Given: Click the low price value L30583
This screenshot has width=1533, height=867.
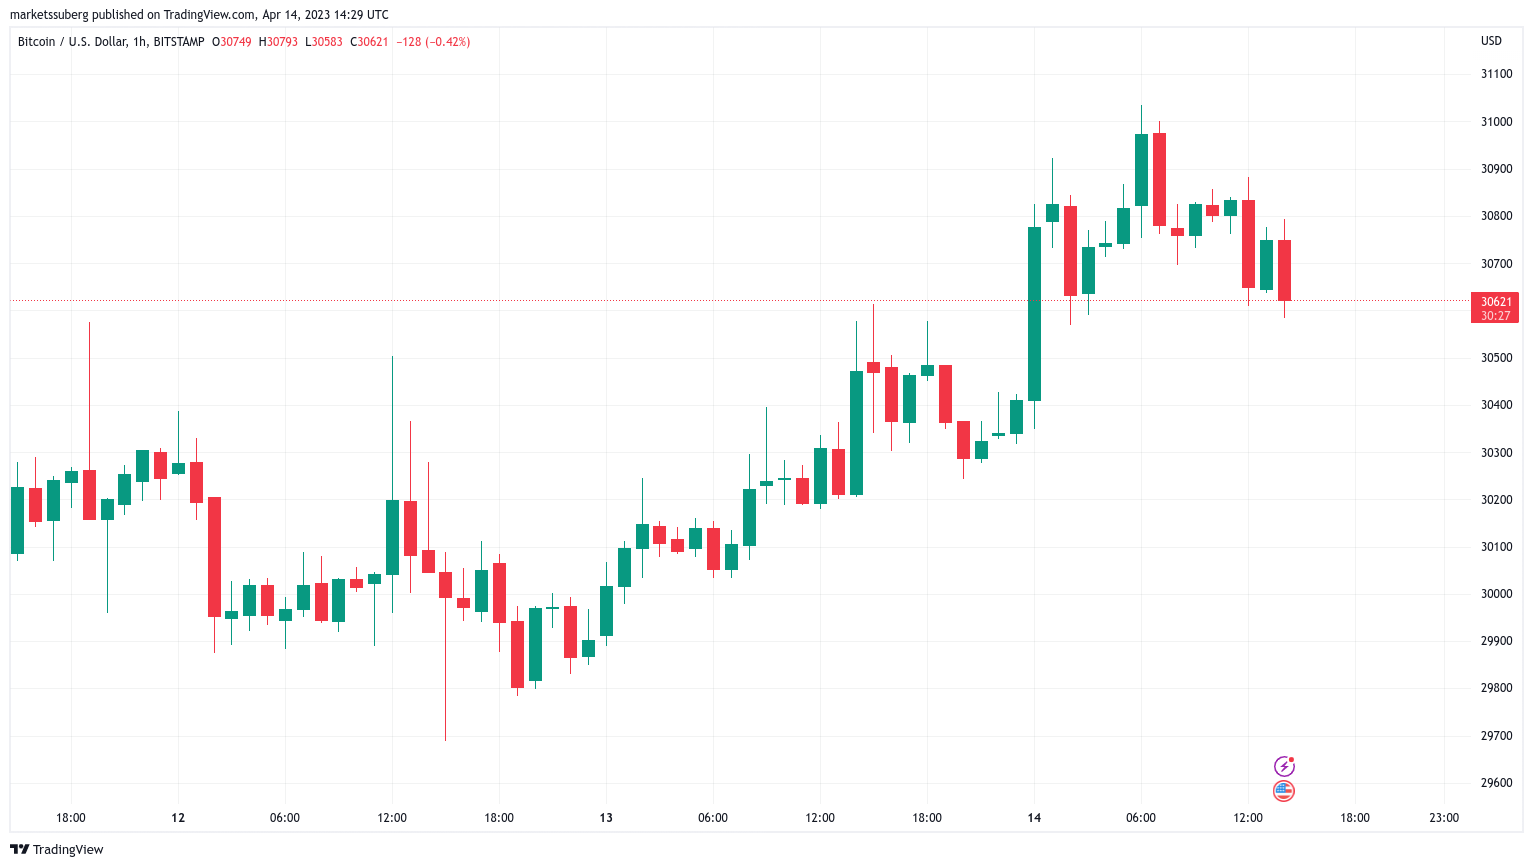Looking at the screenshot, I should coord(324,42).
